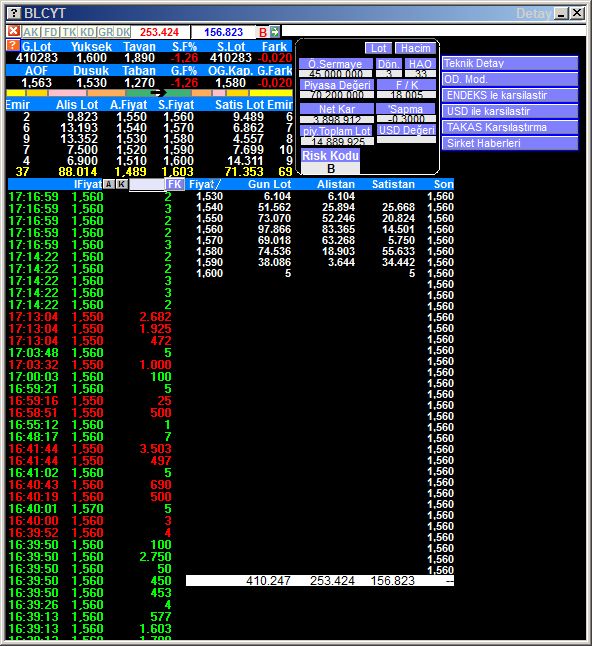The image size is (592, 646).
Task: Open ENDEKS ile karsilastir comparison
Action: click(x=510, y=96)
